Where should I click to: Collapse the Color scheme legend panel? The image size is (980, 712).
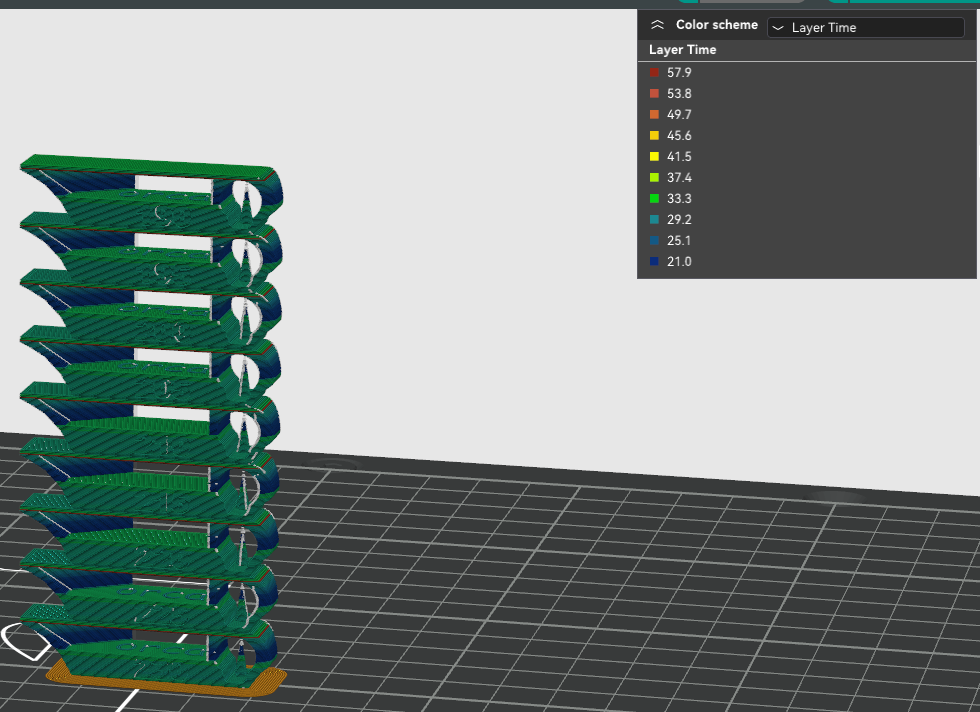657,25
